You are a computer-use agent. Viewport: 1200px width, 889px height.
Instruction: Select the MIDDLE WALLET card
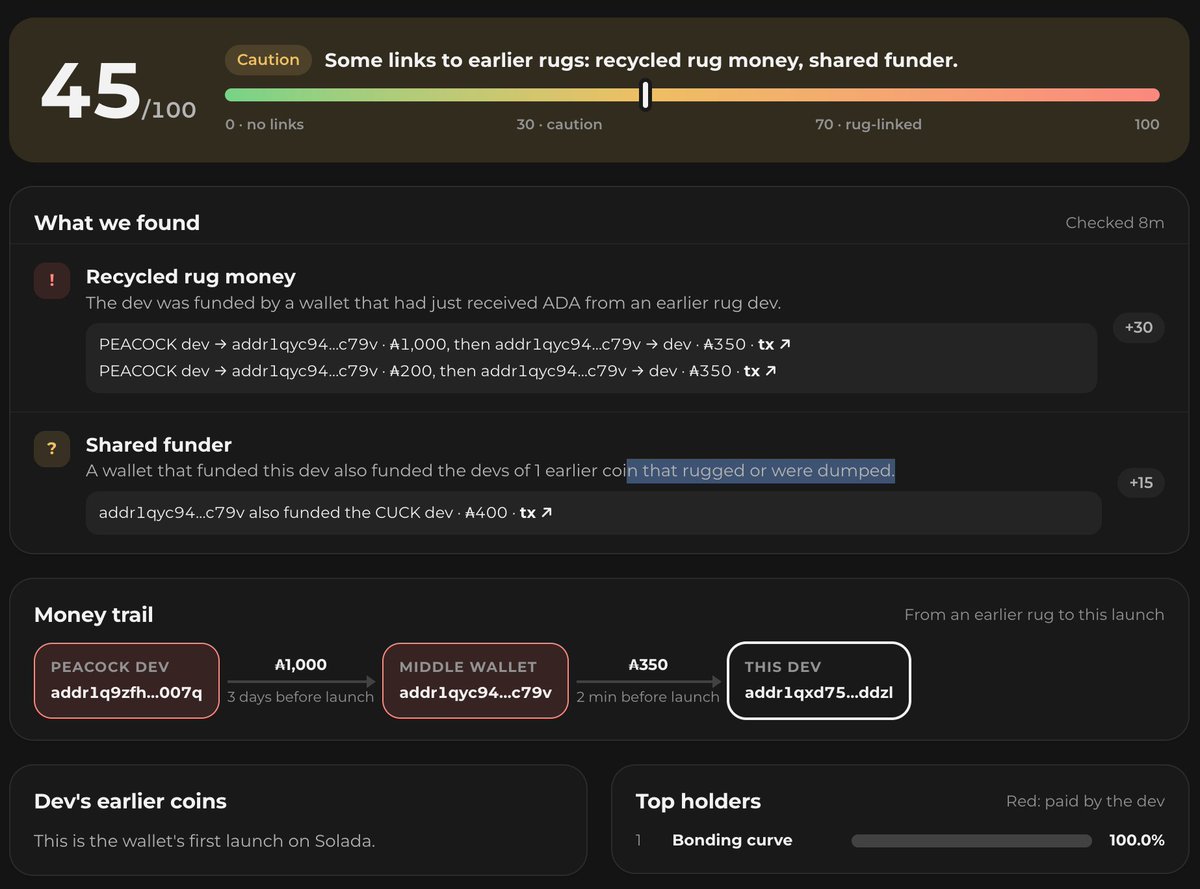point(475,680)
